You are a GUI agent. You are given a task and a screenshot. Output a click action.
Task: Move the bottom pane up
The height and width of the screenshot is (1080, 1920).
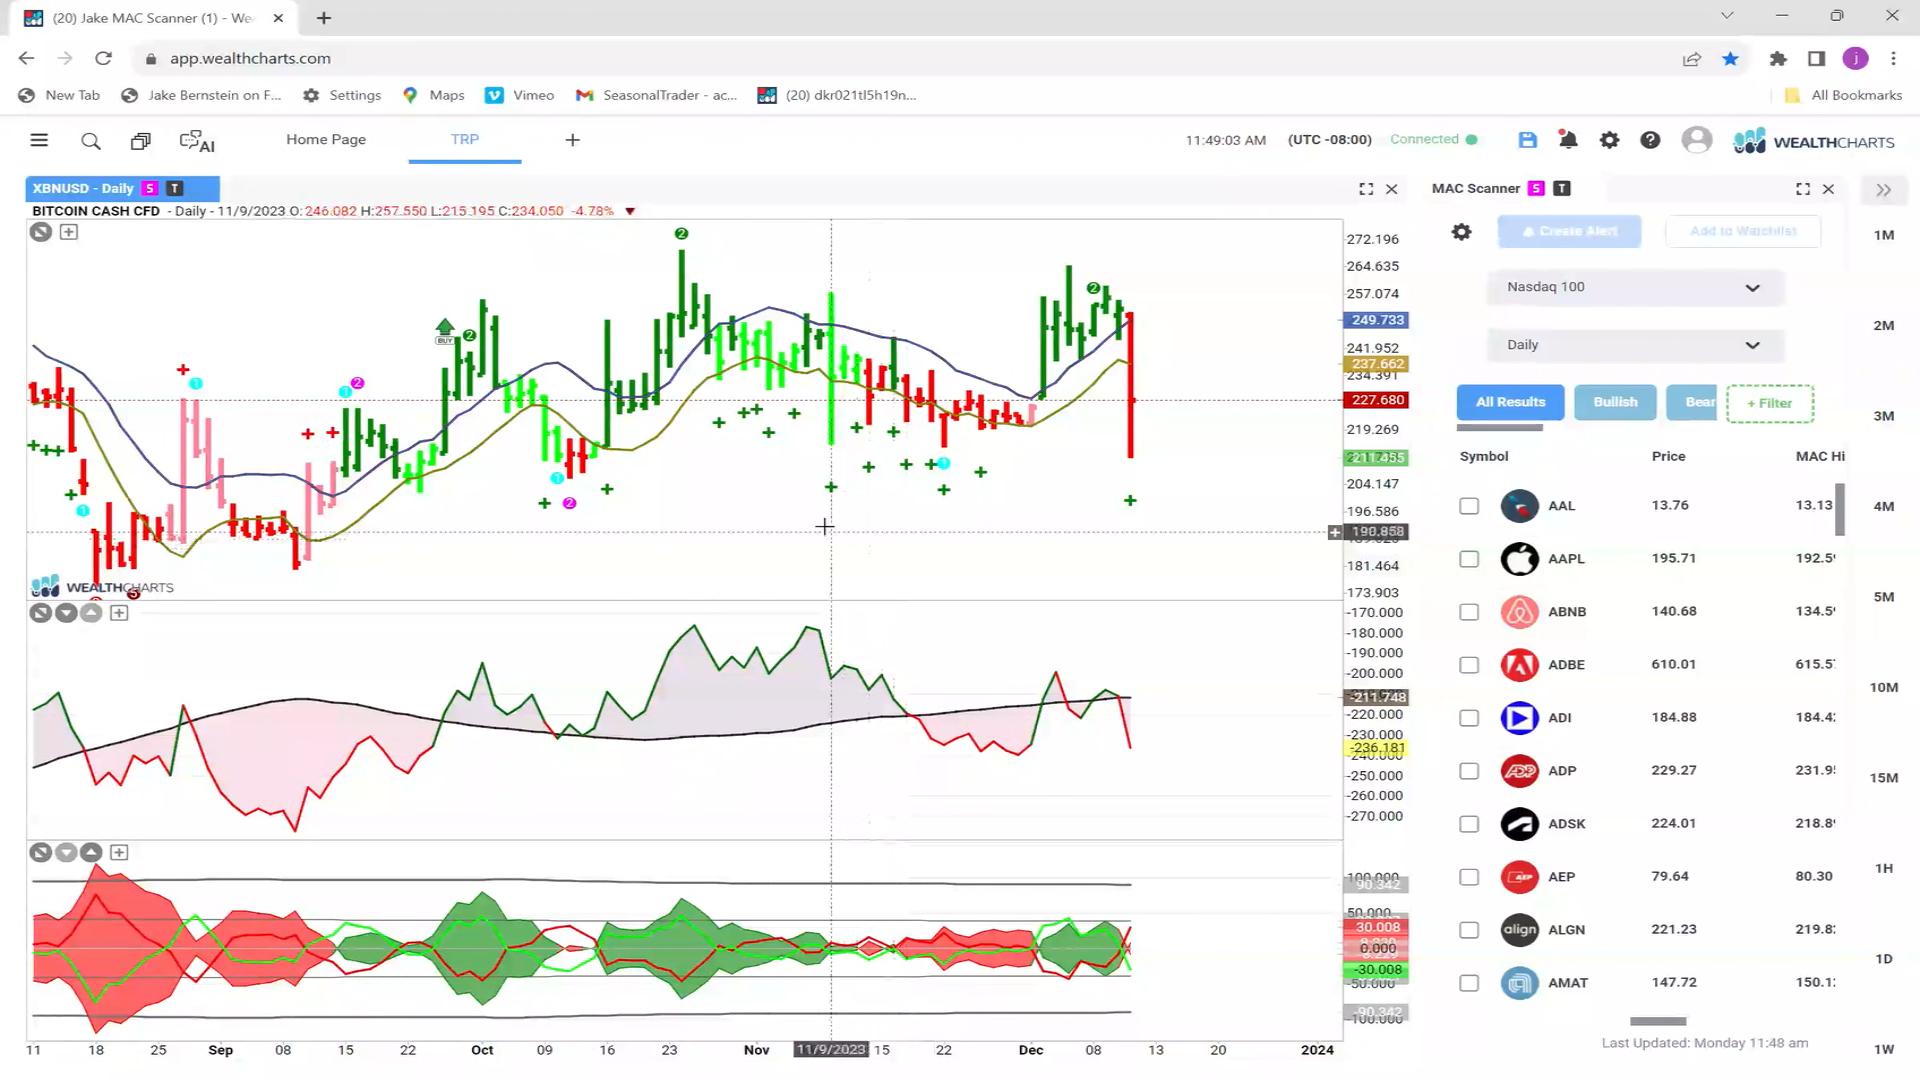pyautogui.click(x=91, y=853)
